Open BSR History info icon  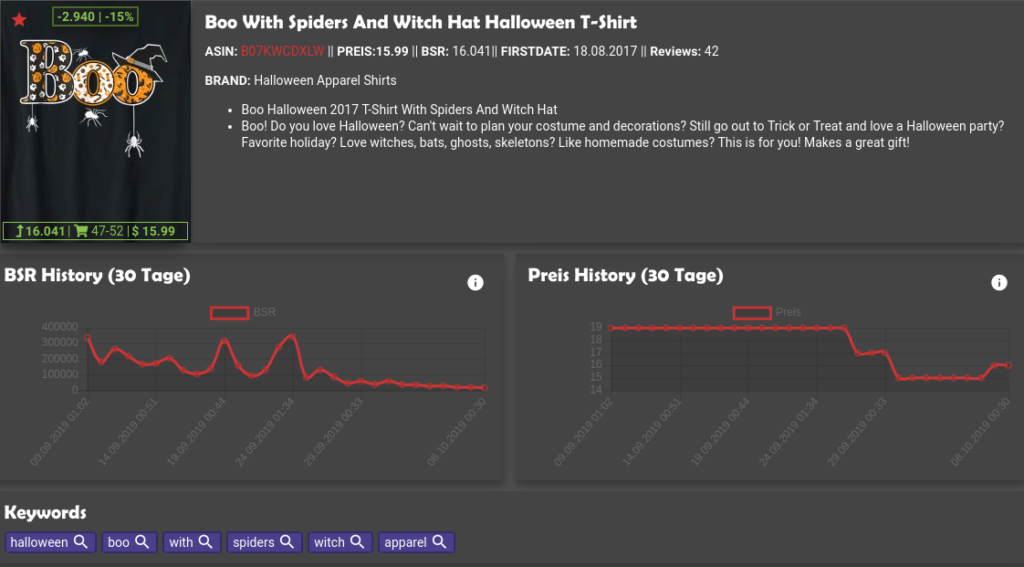tap(475, 282)
